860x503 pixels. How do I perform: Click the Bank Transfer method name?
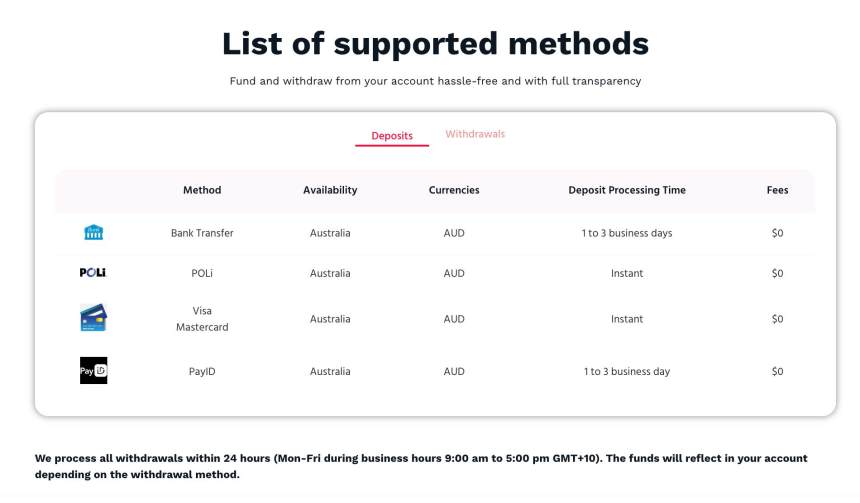point(202,233)
